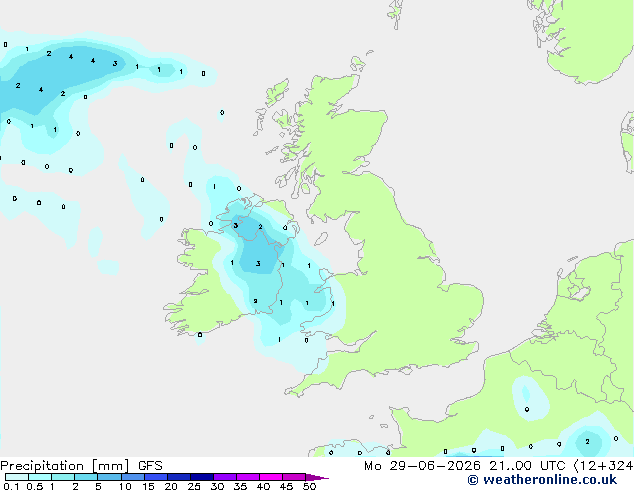The width and height of the screenshot is (634, 490).
Task: Click the "GFS" model label
Action: (150, 466)
